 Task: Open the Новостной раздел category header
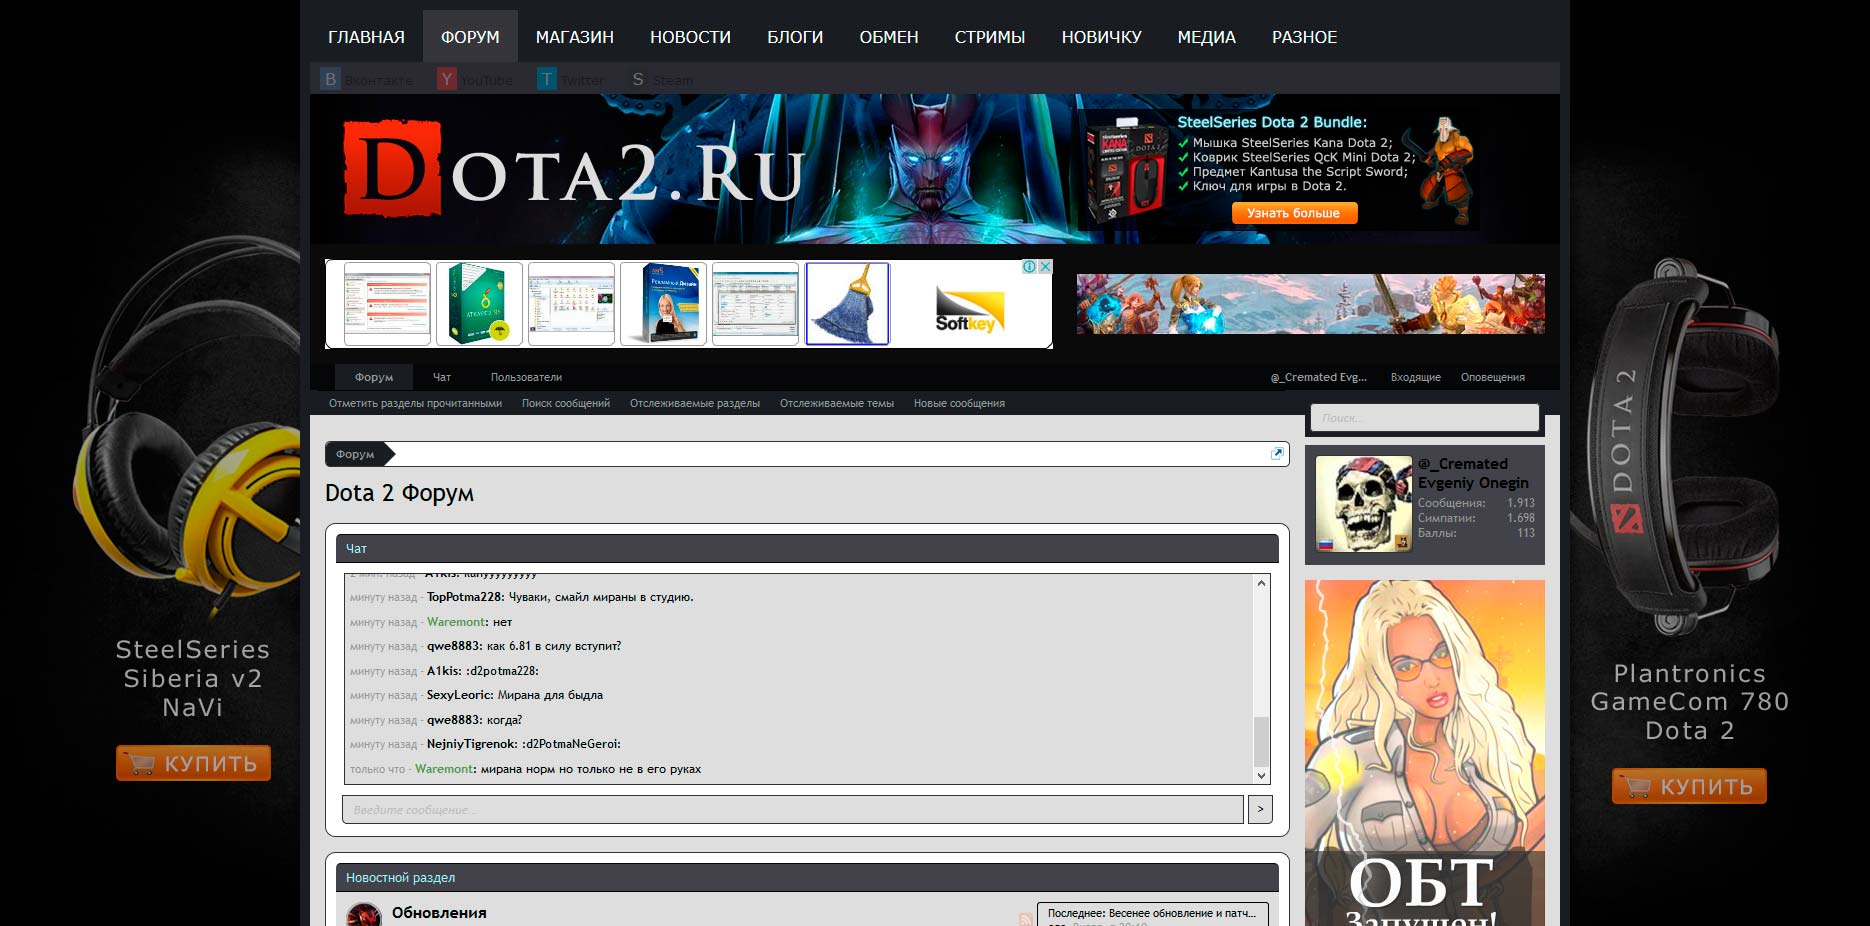tap(400, 877)
